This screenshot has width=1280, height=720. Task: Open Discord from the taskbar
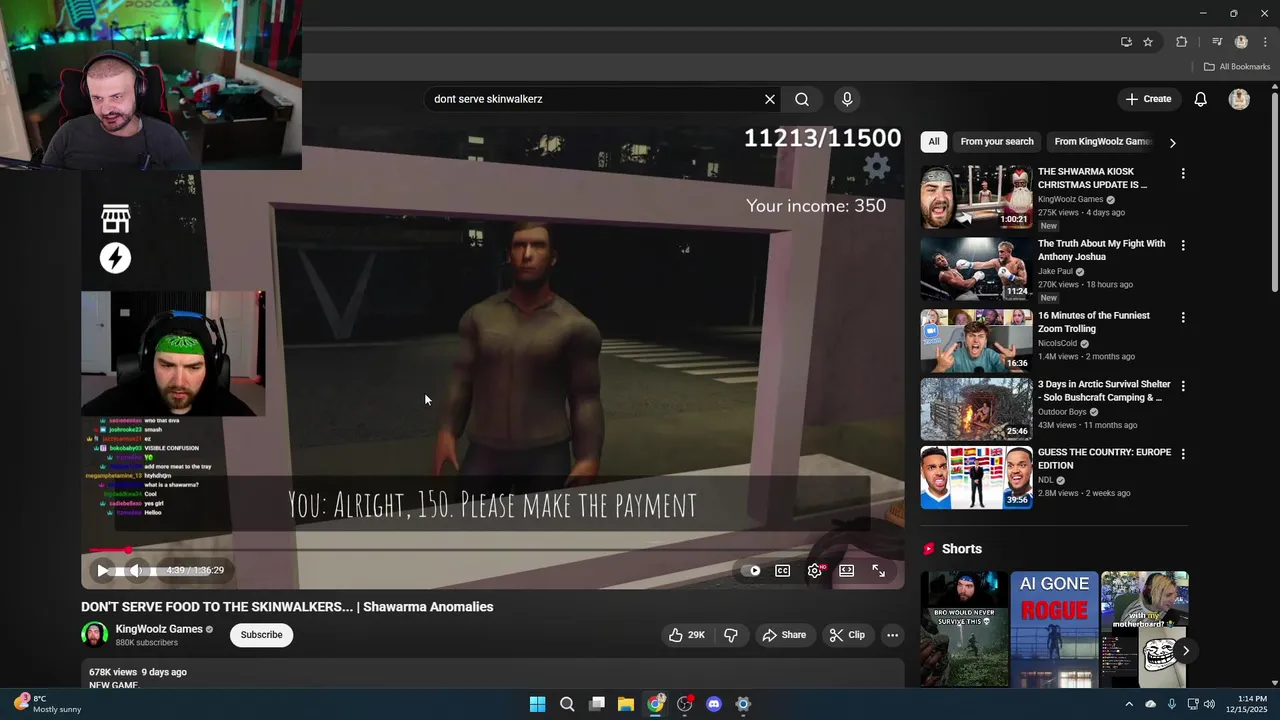click(x=713, y=704)
